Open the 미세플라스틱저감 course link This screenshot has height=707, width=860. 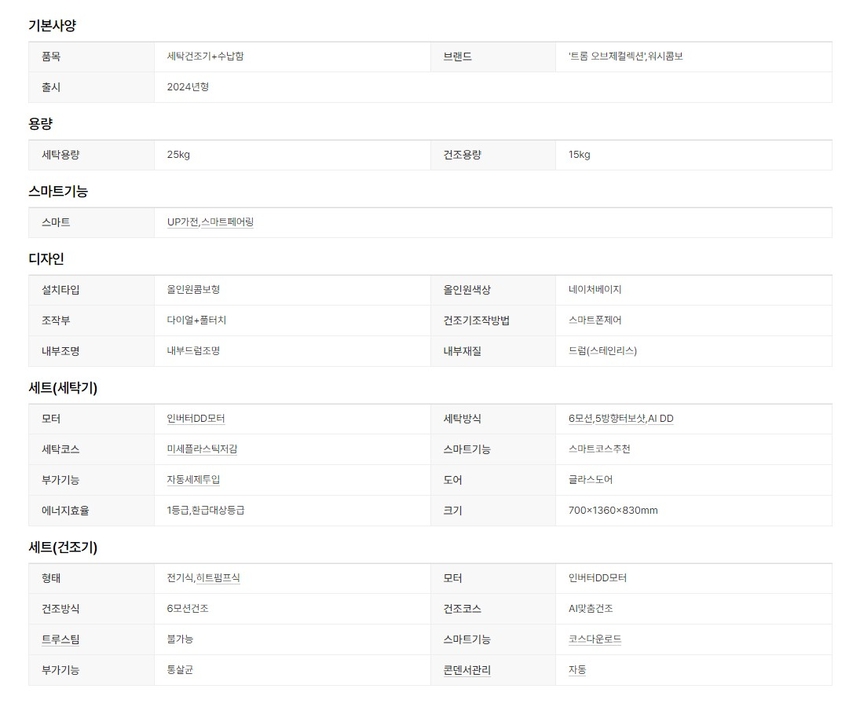click(x=202, y=449)
